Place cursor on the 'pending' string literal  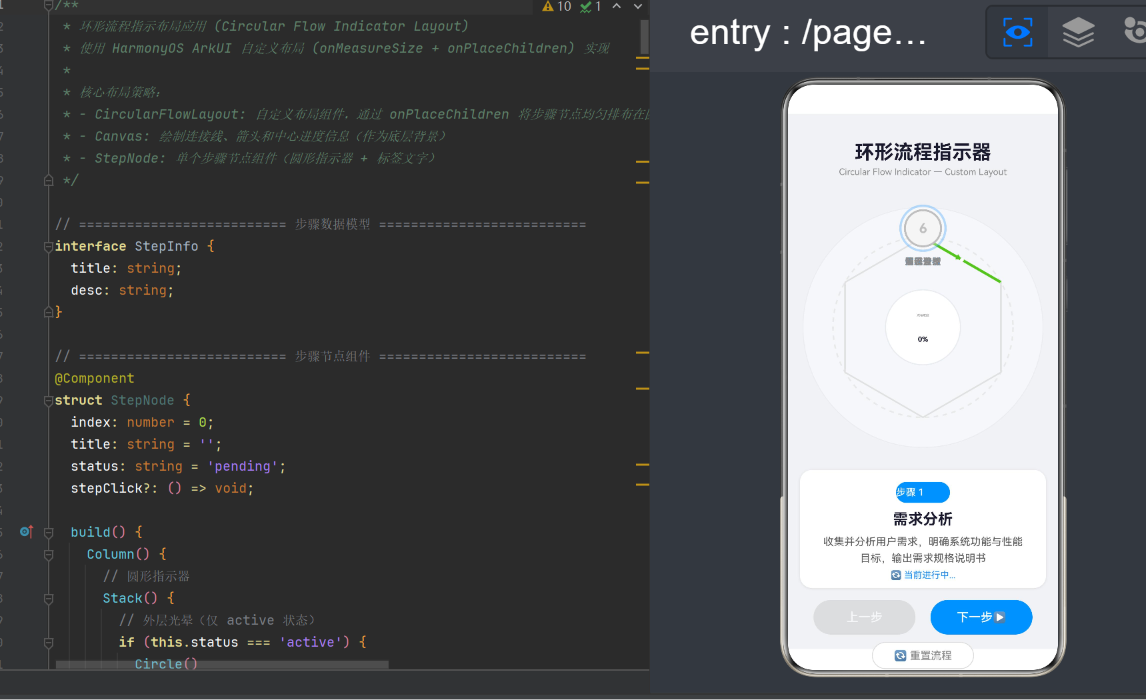coord(242,466)
